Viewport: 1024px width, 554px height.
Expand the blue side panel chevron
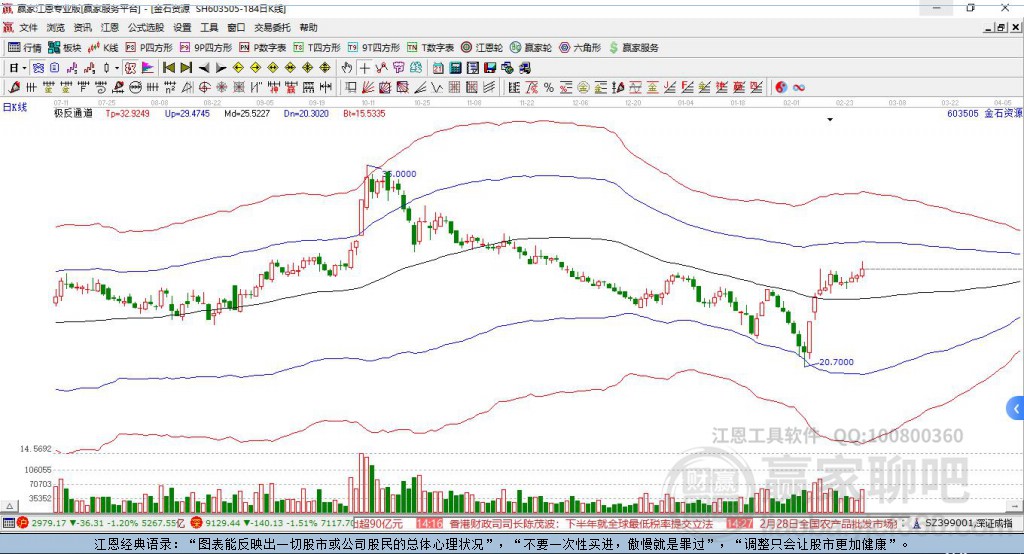(x=1016, y=410)
